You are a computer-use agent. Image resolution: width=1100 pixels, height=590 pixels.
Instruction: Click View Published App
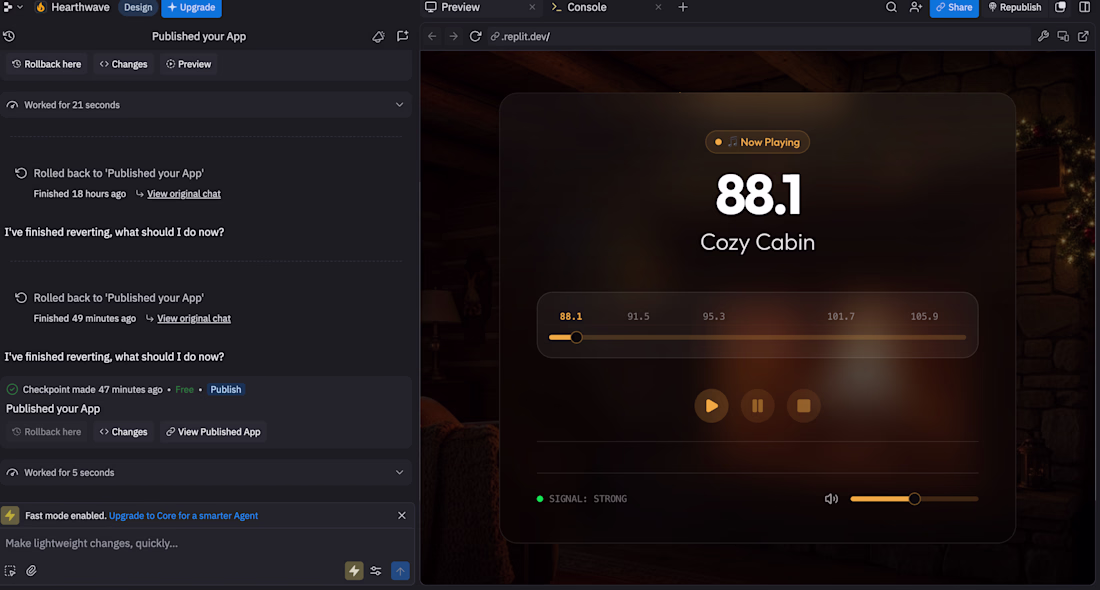point(213,431)
